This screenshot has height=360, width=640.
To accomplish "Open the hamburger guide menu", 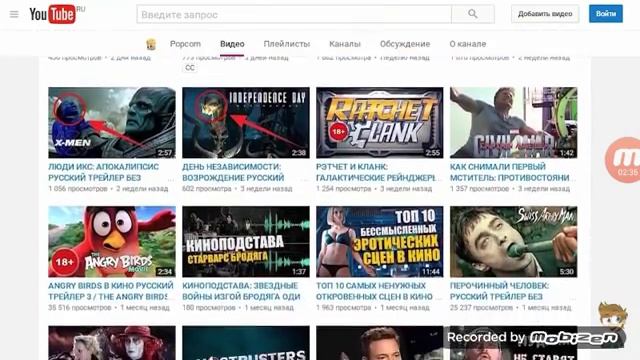I will point(14,14).
